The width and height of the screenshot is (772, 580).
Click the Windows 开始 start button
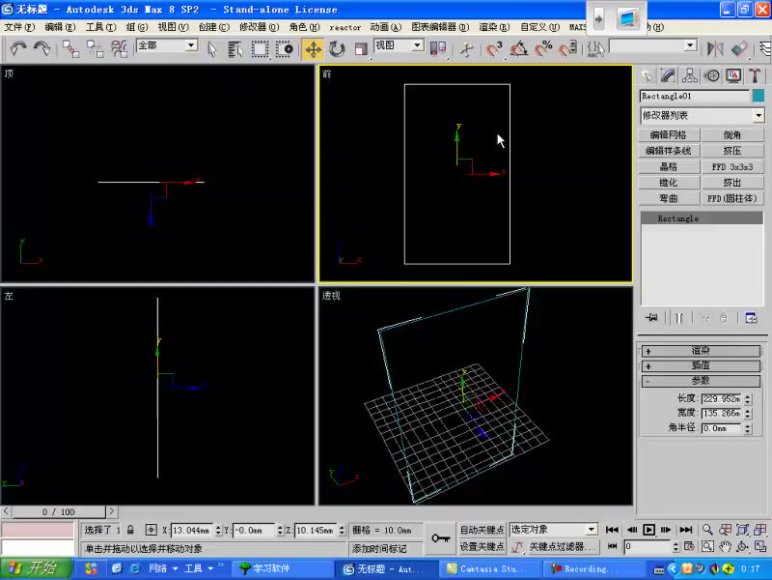(x=35, y=569)
